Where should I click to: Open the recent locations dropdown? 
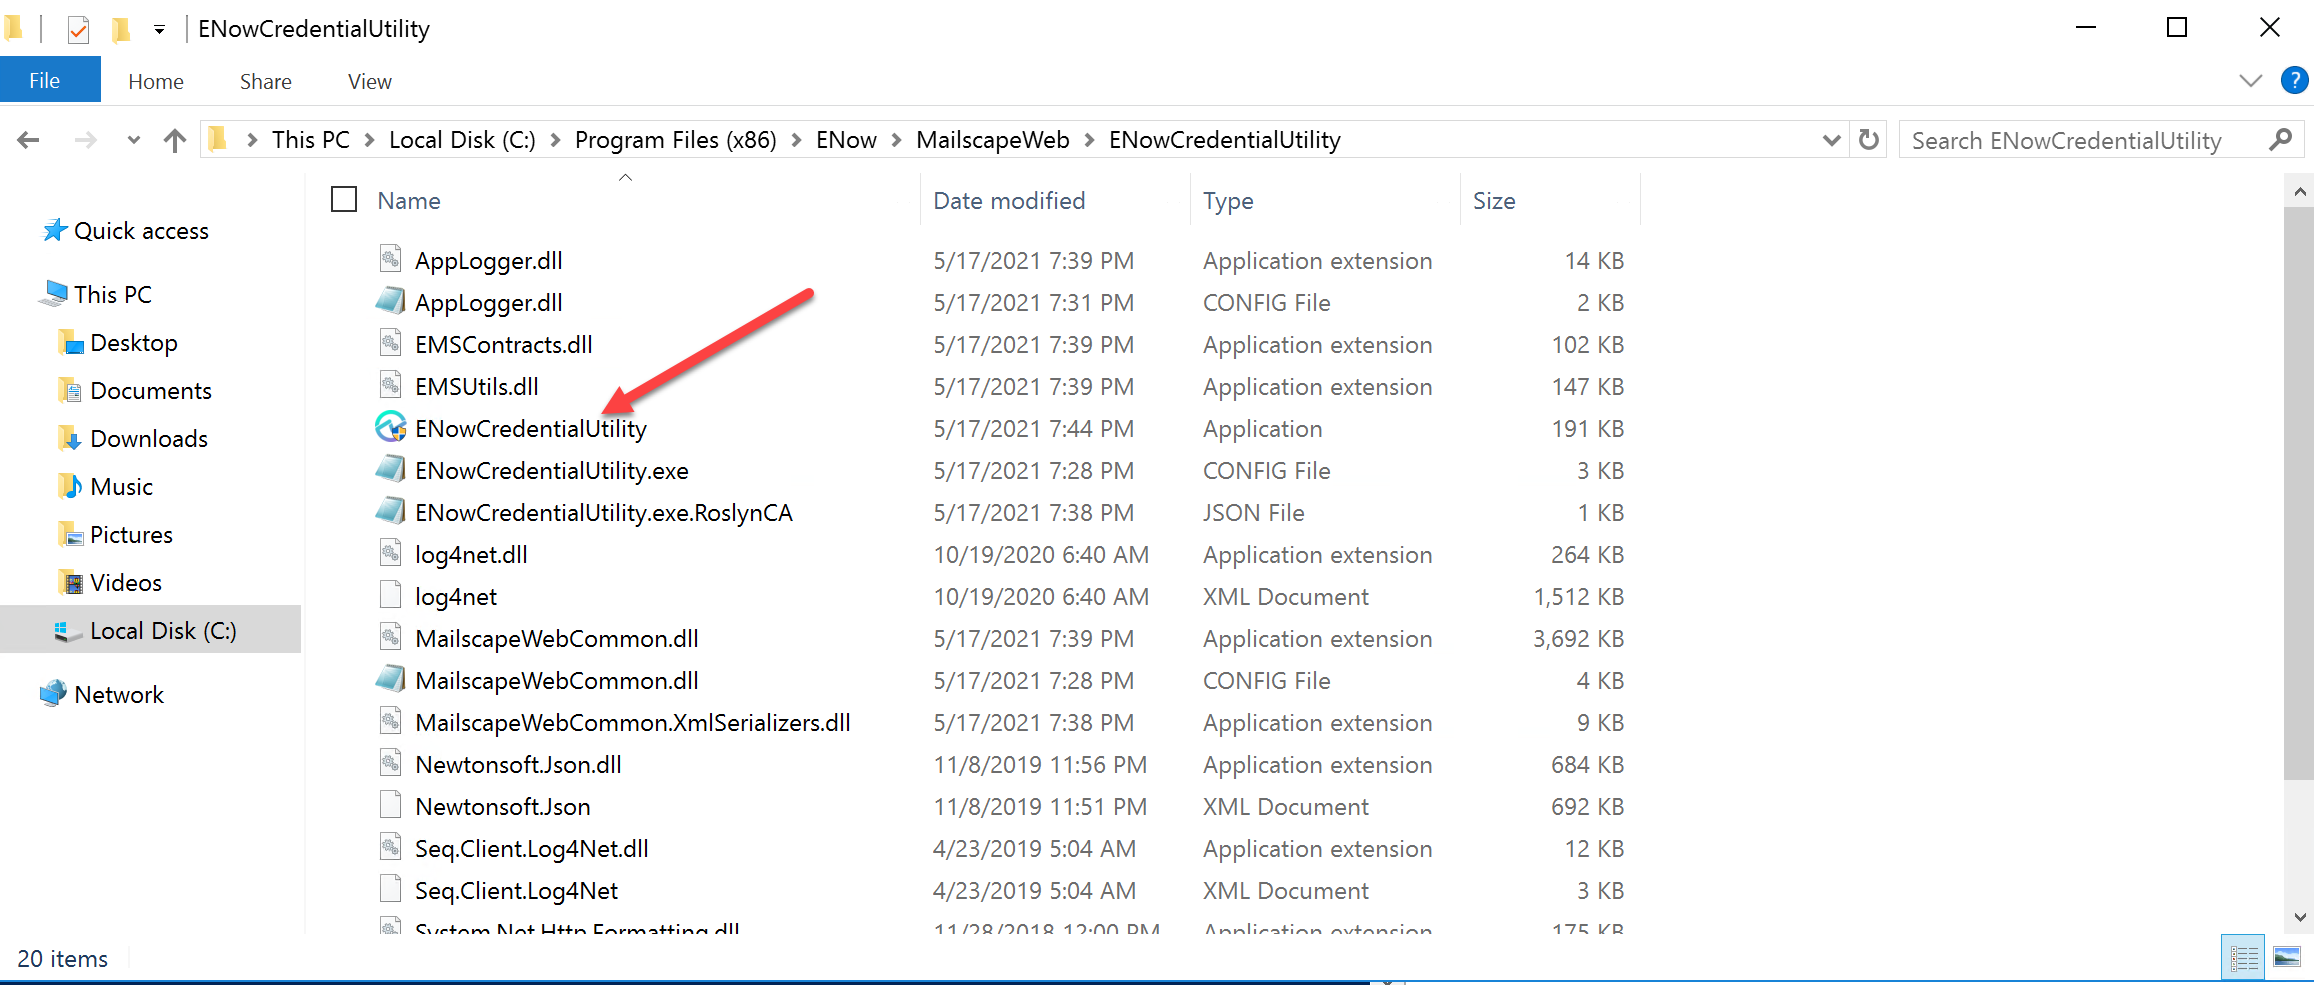click(133, 140)
